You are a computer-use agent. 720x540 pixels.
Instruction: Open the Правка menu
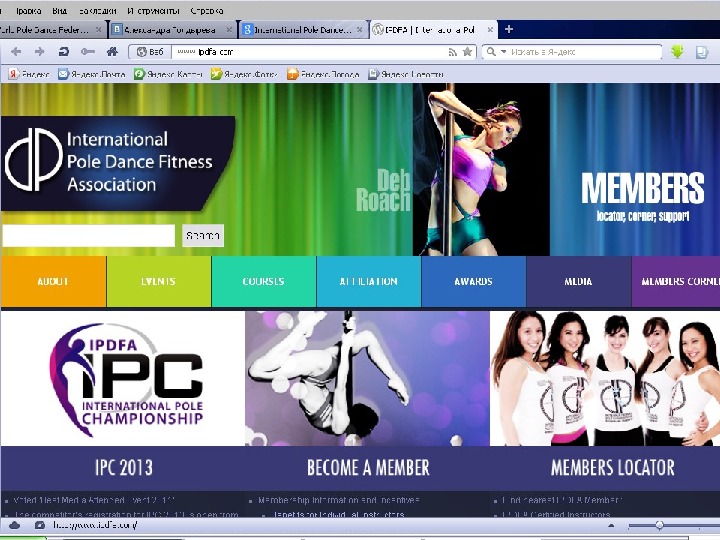click(x=28, y=11)
